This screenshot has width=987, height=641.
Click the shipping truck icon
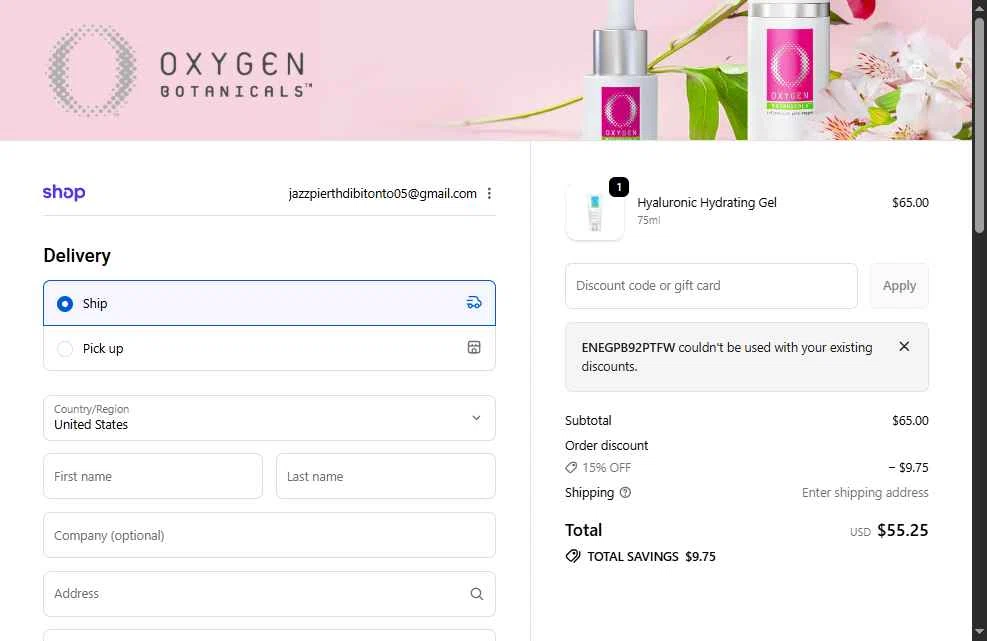click(x=474, y=303)
